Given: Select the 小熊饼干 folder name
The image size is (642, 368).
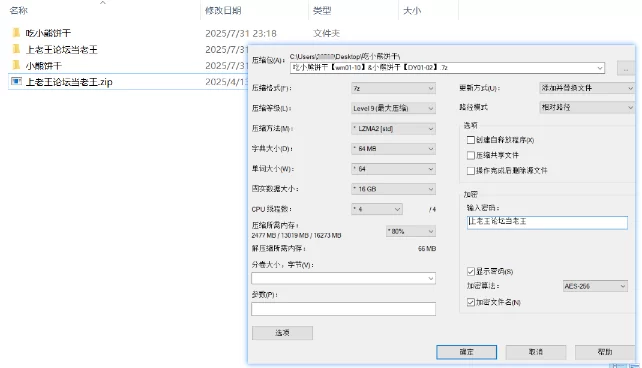Looking at the screenshot, I should point(43,65).
